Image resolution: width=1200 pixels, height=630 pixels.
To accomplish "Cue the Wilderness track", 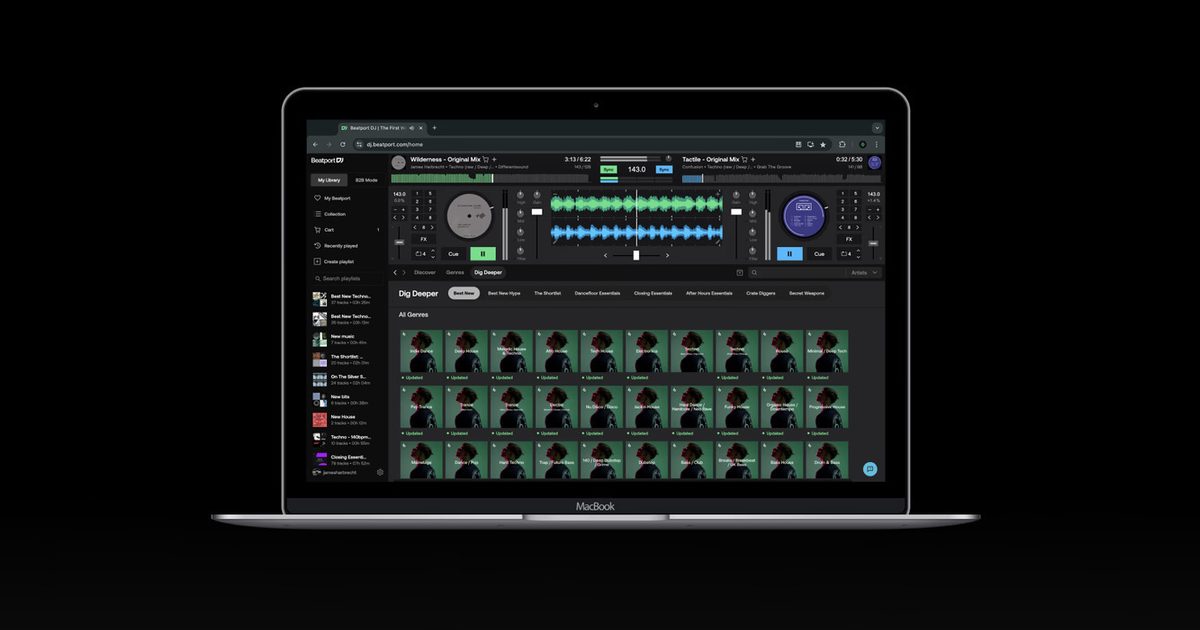I will pos(453,254).
